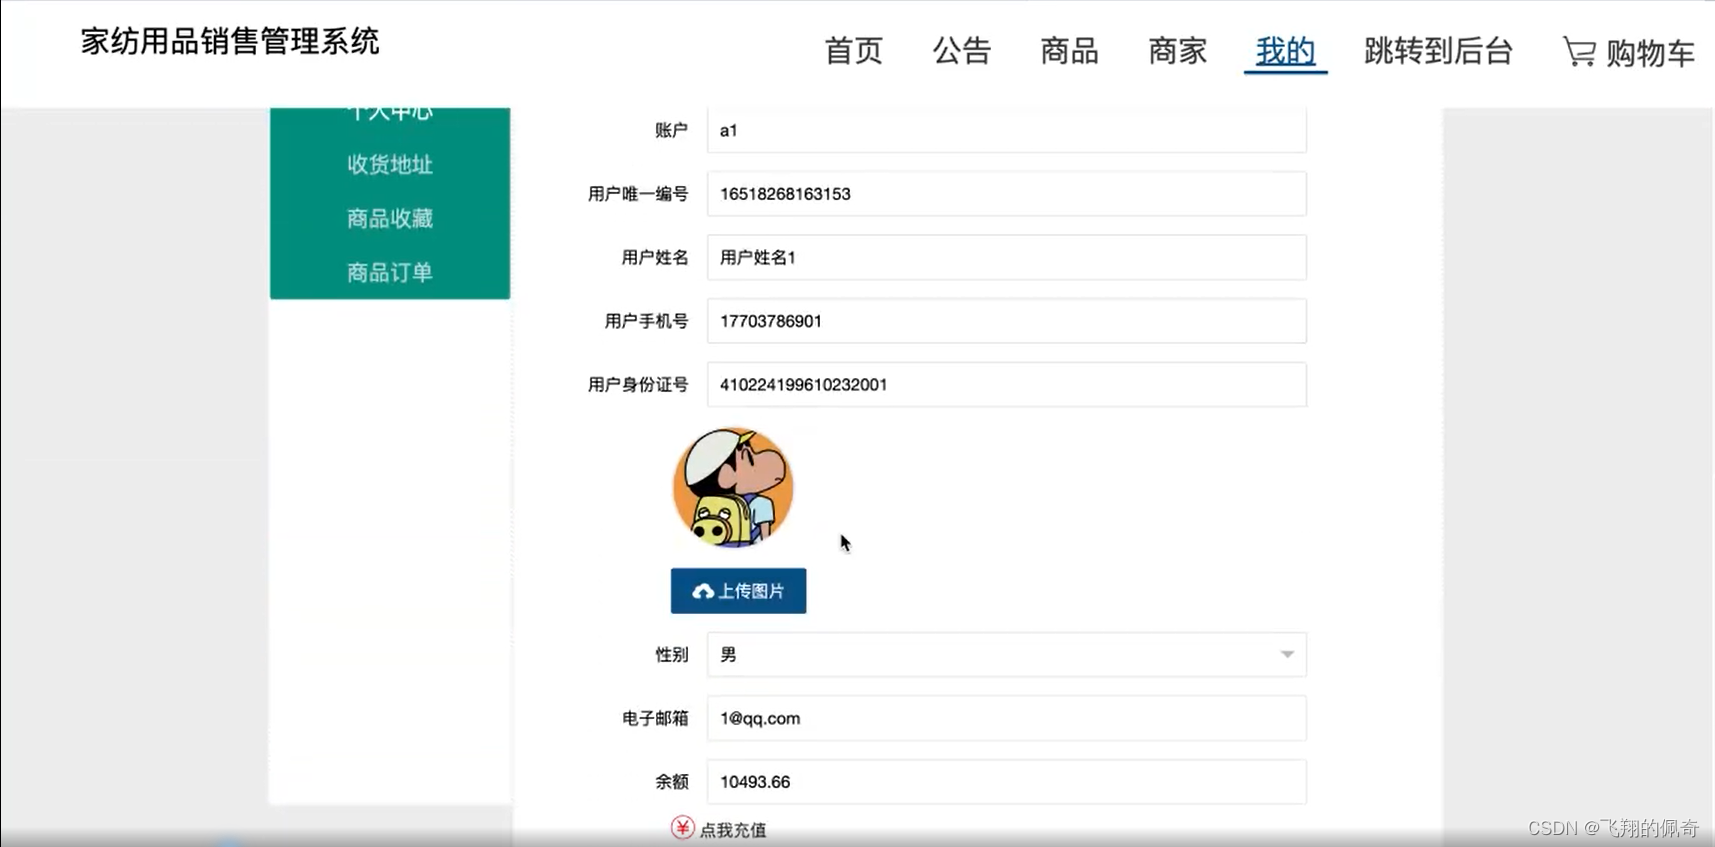Viewport: 1715px width, 847px height.
Task: Click the 用户手机号 phone field
Action: click(x=1006, y=321)
